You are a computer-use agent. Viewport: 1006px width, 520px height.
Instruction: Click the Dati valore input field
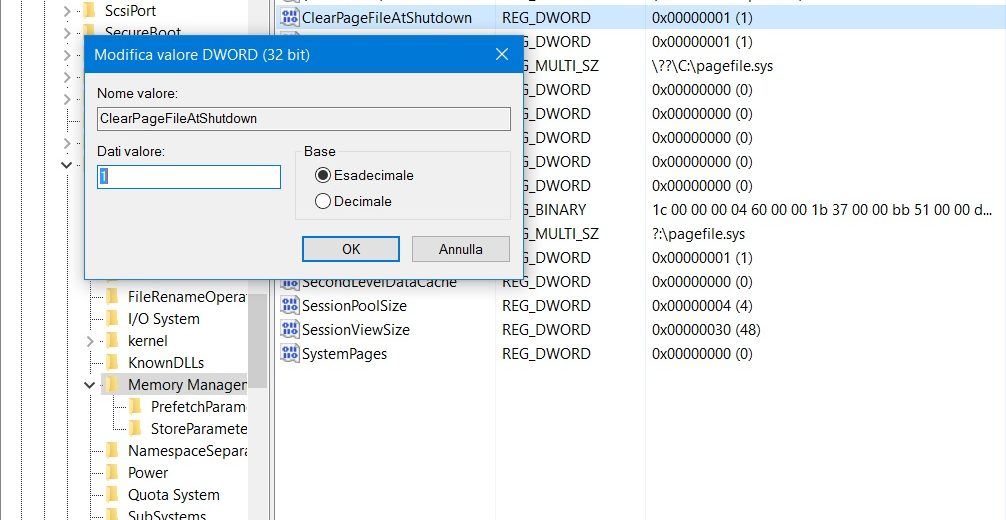click(x=189, y=177)
